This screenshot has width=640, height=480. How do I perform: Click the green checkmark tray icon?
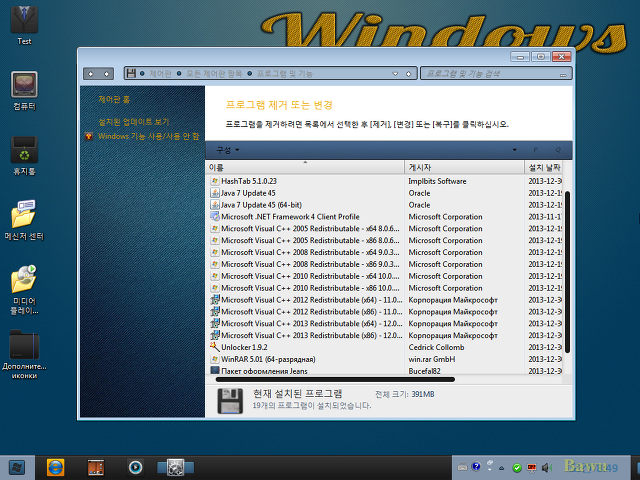point(517,468)
